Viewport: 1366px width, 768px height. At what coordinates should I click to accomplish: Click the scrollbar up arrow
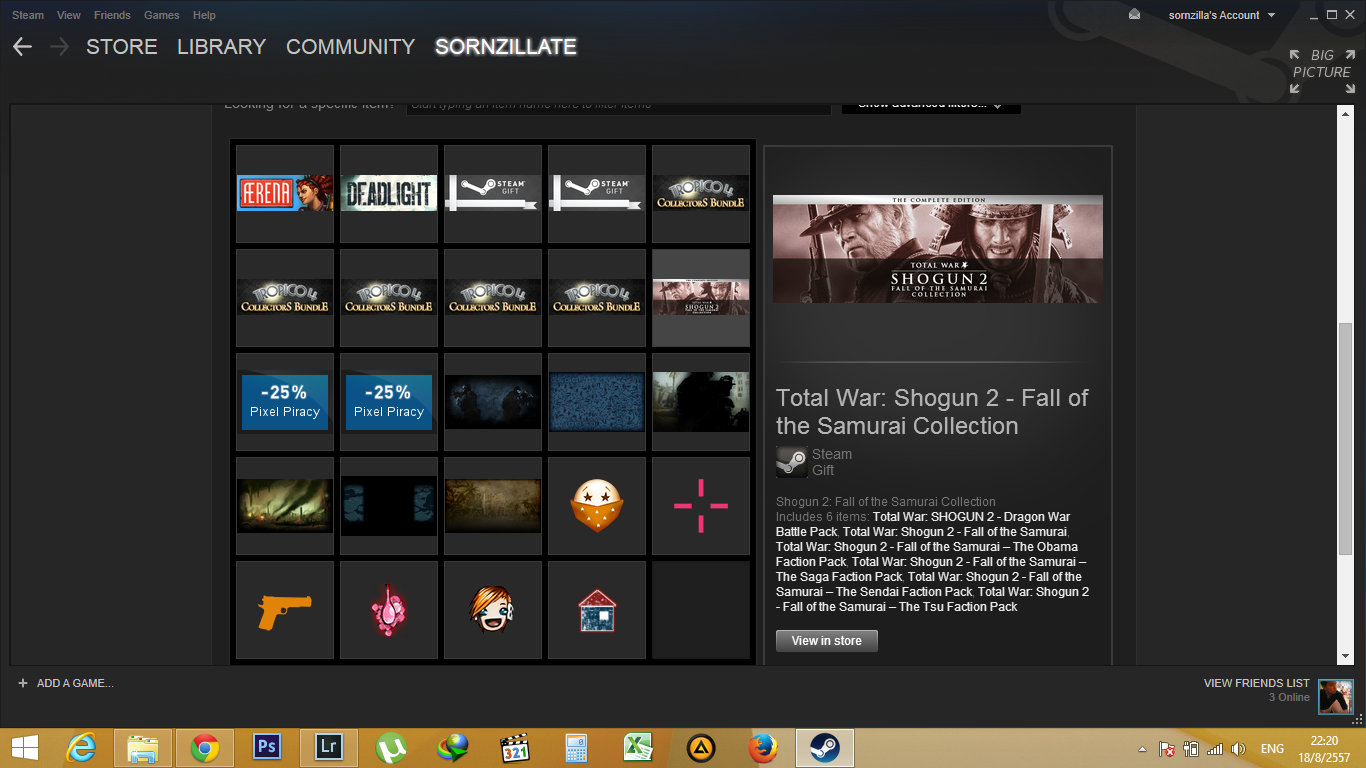(1345, 114)
